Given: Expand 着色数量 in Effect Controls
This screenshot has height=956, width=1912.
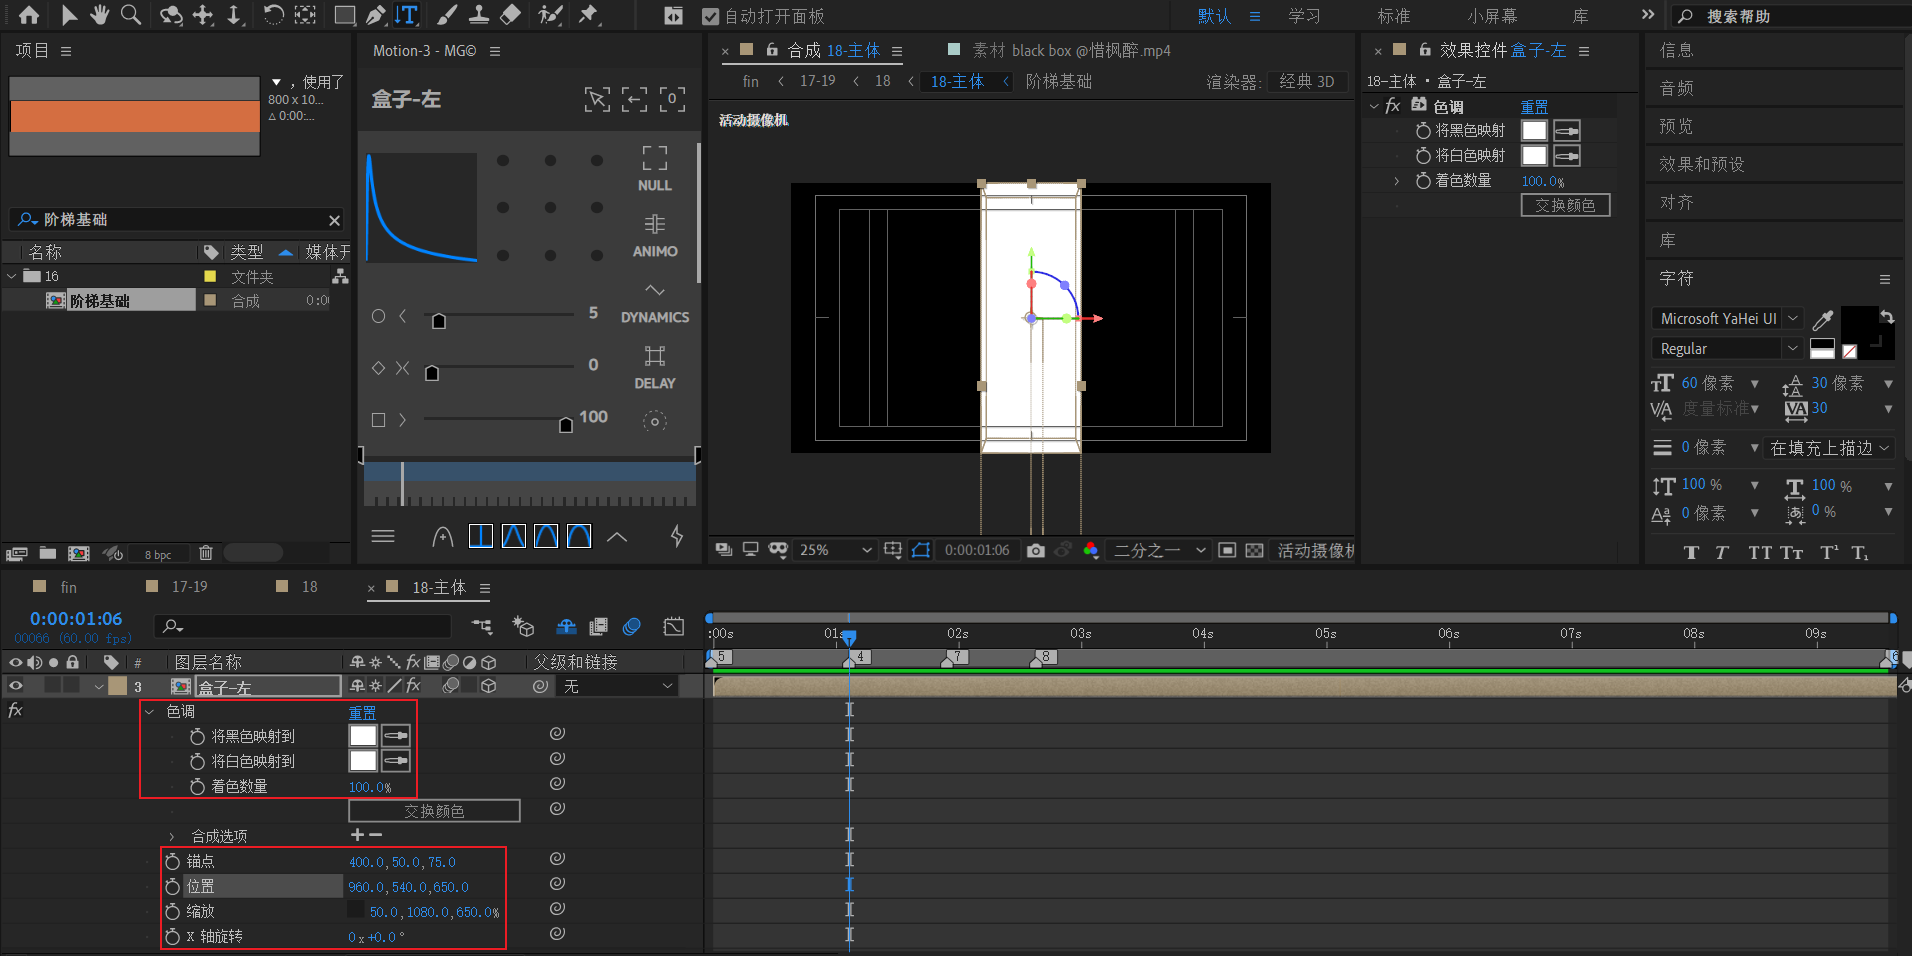Looking at the screenshot, I should coord(1397,181).
